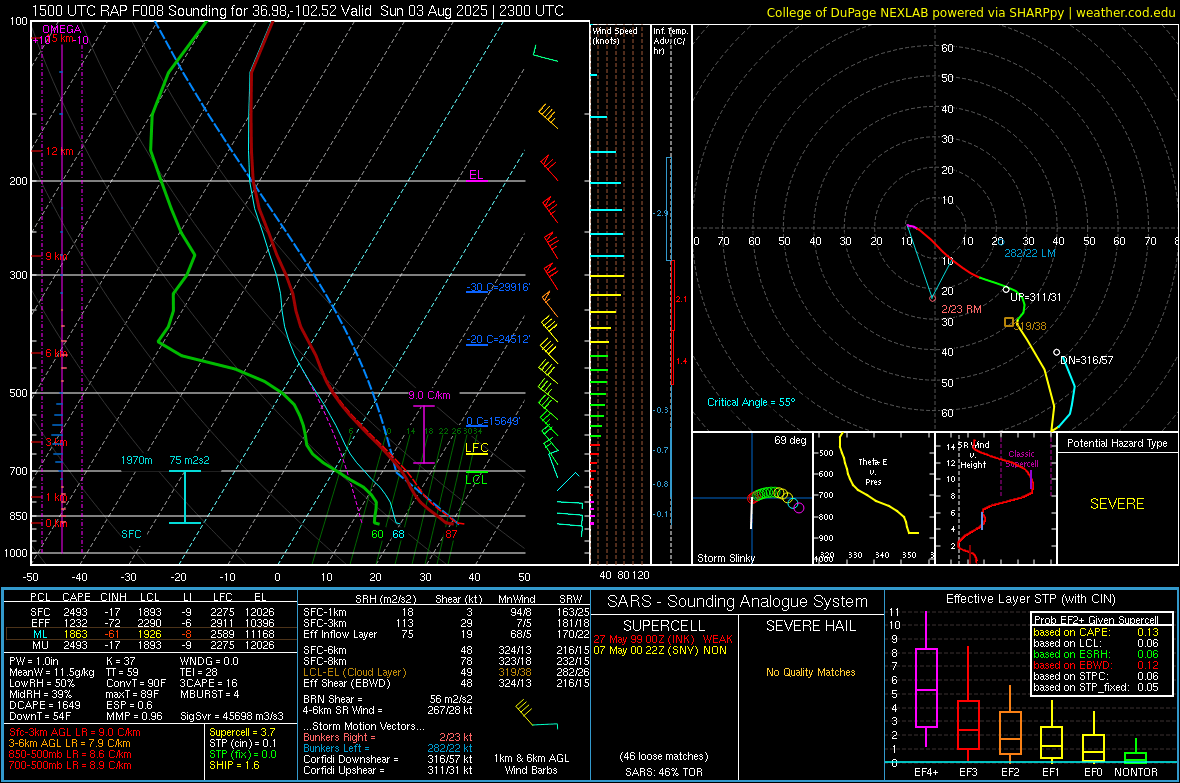Viewport: 1180px width, 783px height.
Task: Click the magenta '9.0 C/km' lapse rate label
Action: (429, 395)
